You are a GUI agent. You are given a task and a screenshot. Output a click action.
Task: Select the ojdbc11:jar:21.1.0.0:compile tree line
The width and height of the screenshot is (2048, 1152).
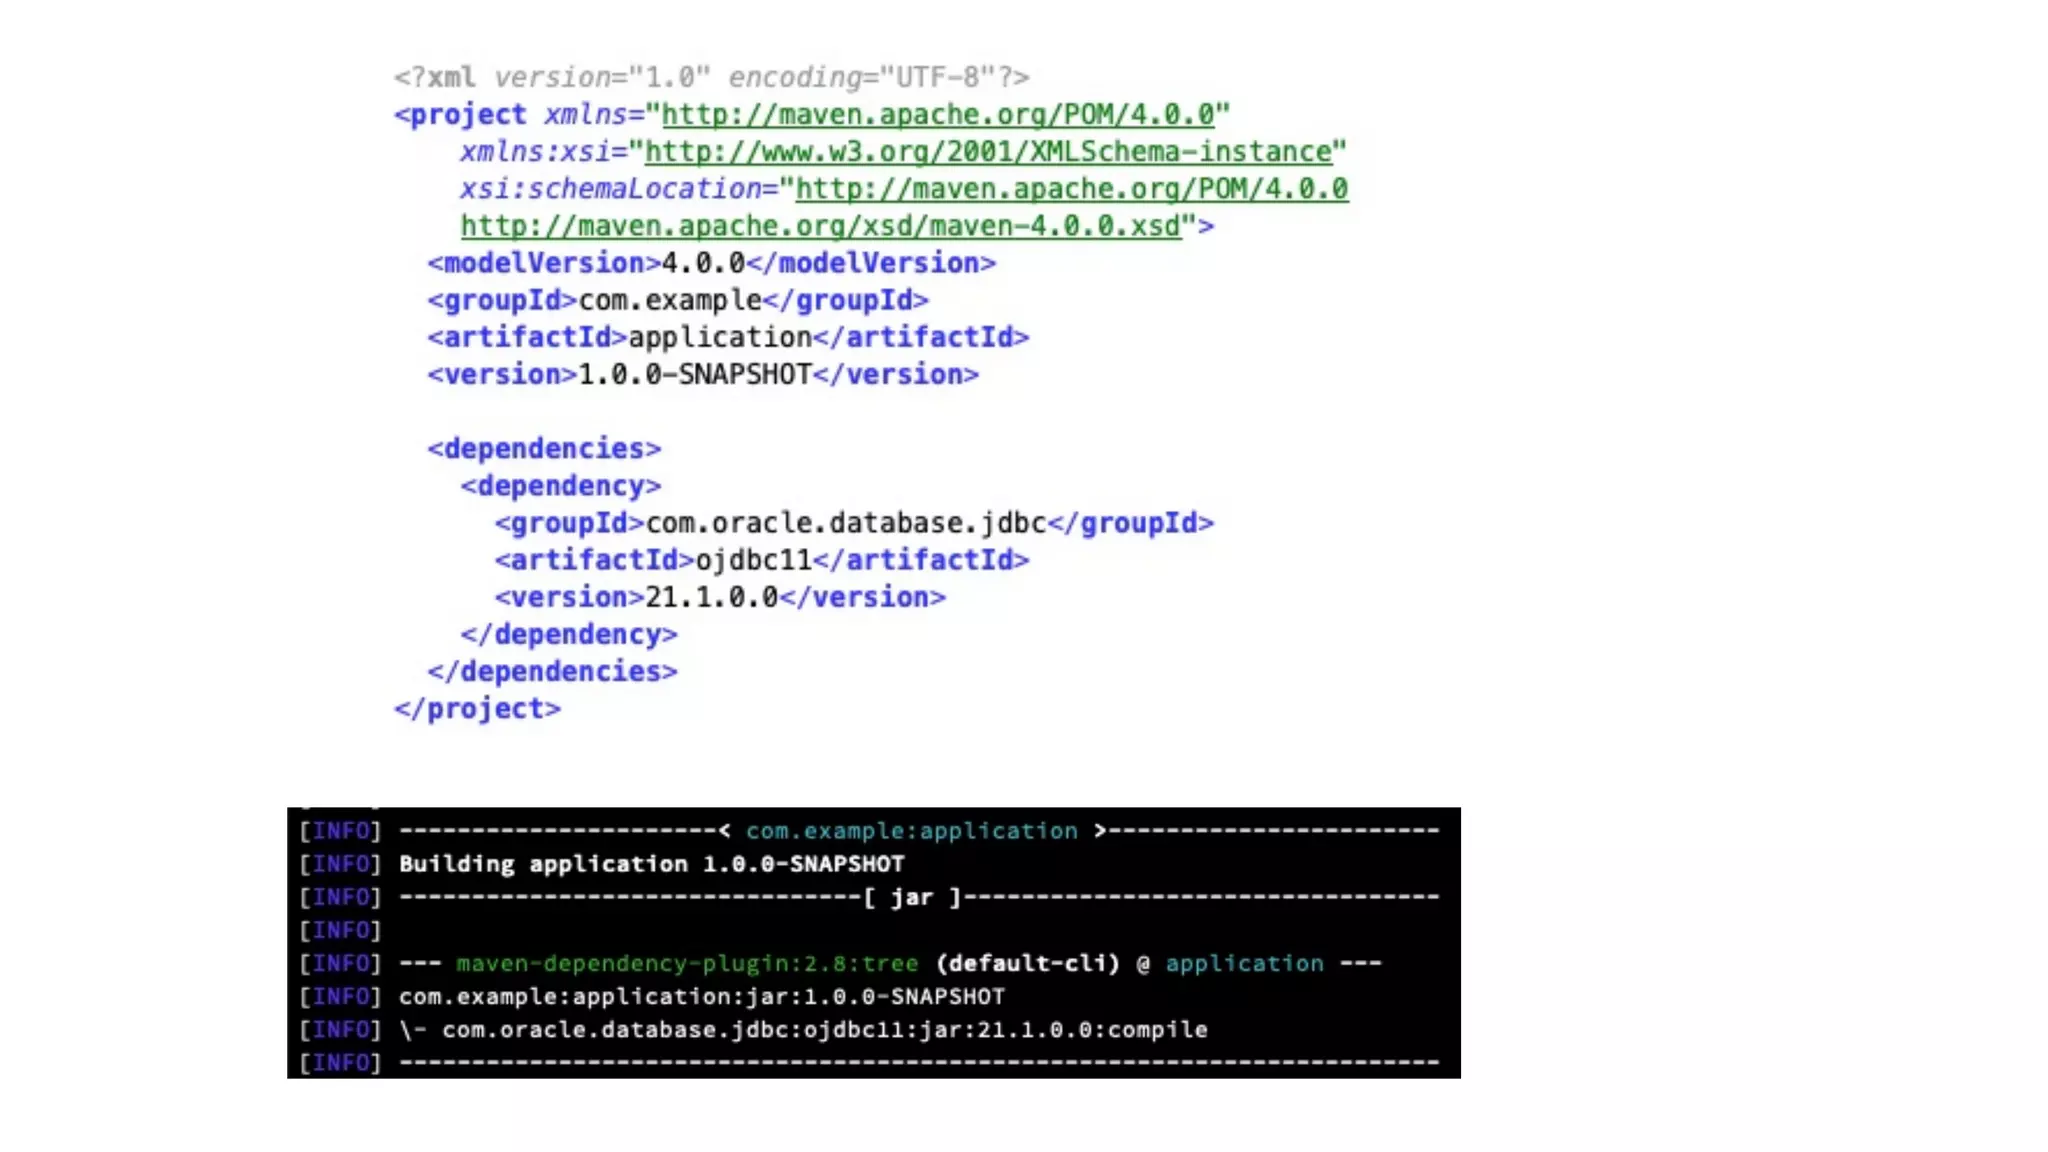pos(825,1030)
